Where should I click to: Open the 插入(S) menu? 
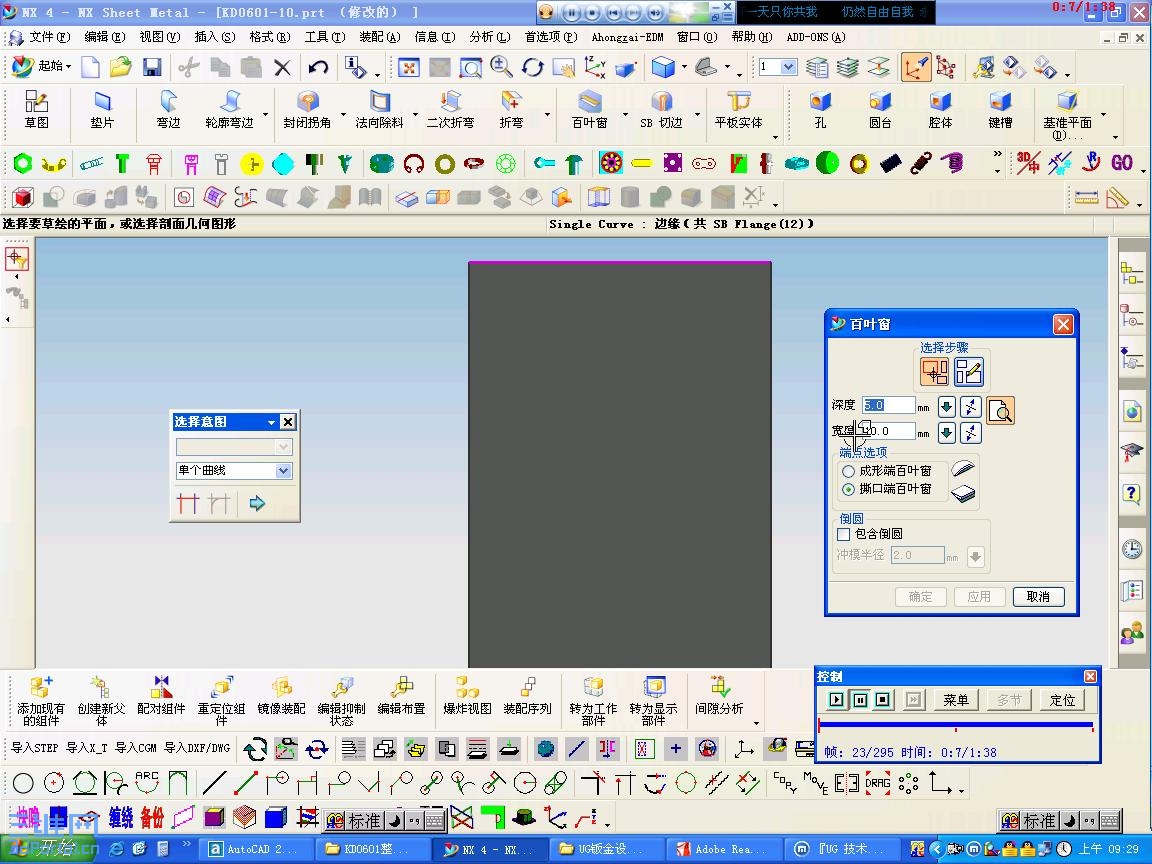tap(215, 37)
